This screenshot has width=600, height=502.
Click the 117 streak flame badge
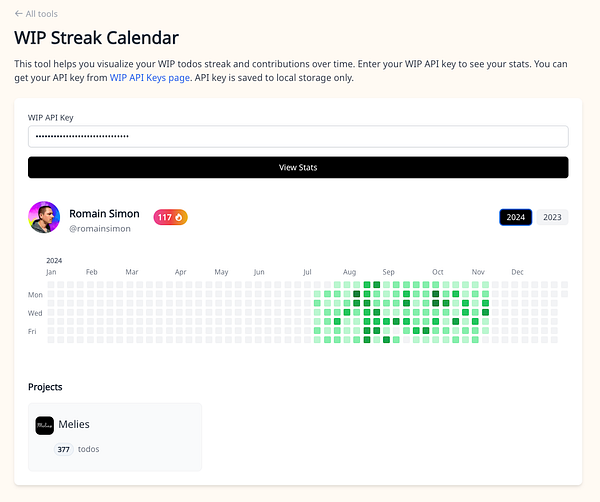[170, 217]
